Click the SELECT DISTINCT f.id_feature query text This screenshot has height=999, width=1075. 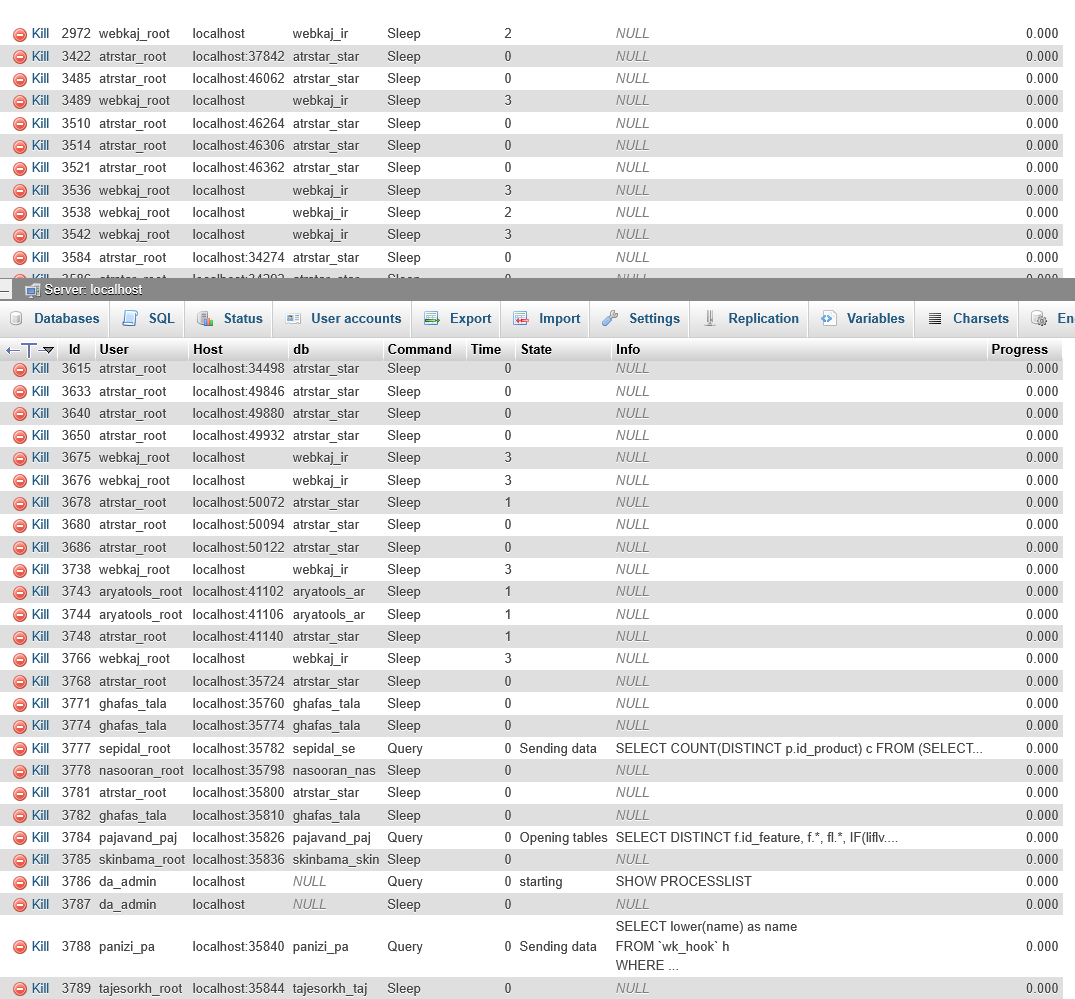pyautogui.click(x=757, y=837)
